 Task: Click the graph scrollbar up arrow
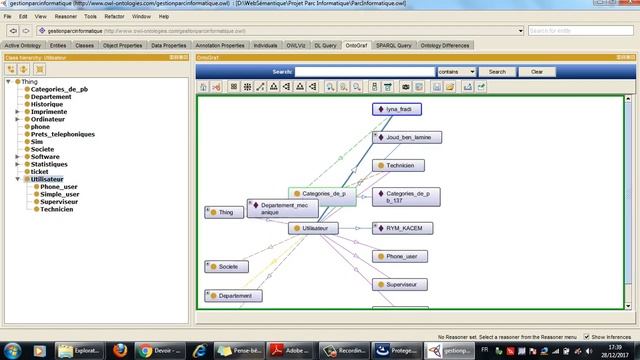[x=628, y=99]
